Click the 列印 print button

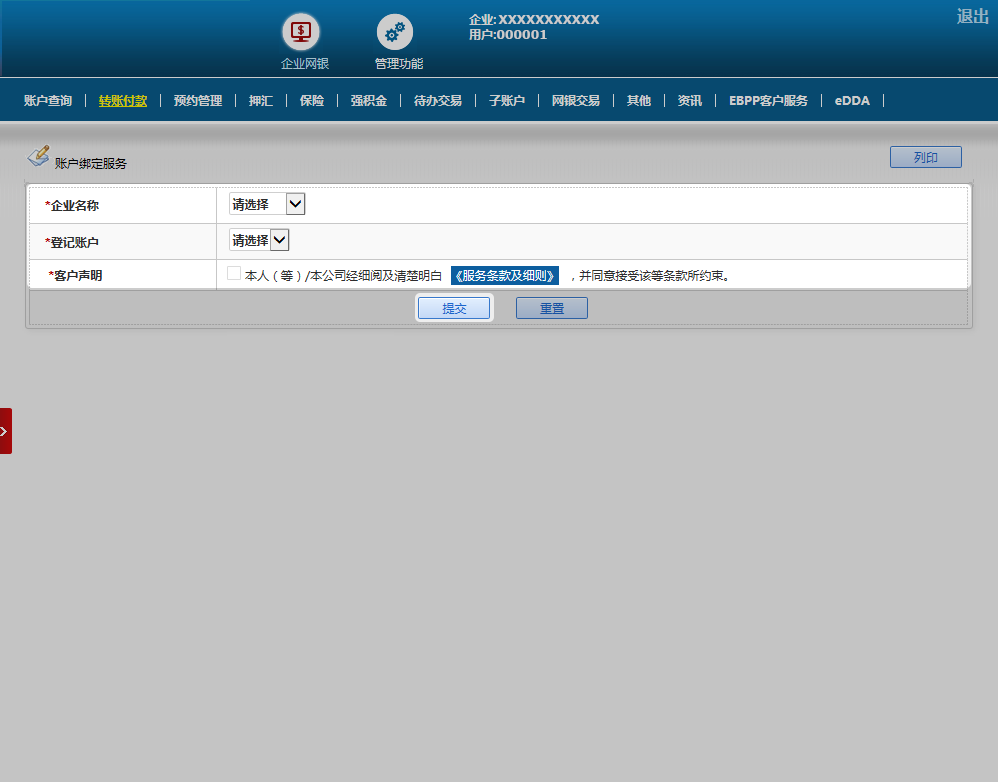[x=925, y=157]
